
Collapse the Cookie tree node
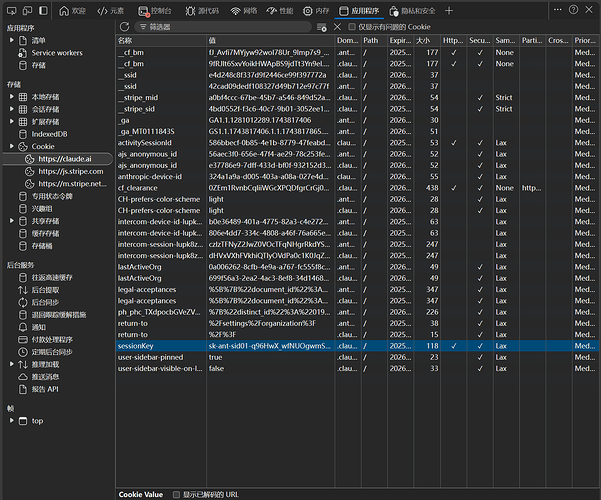(11, 146)
